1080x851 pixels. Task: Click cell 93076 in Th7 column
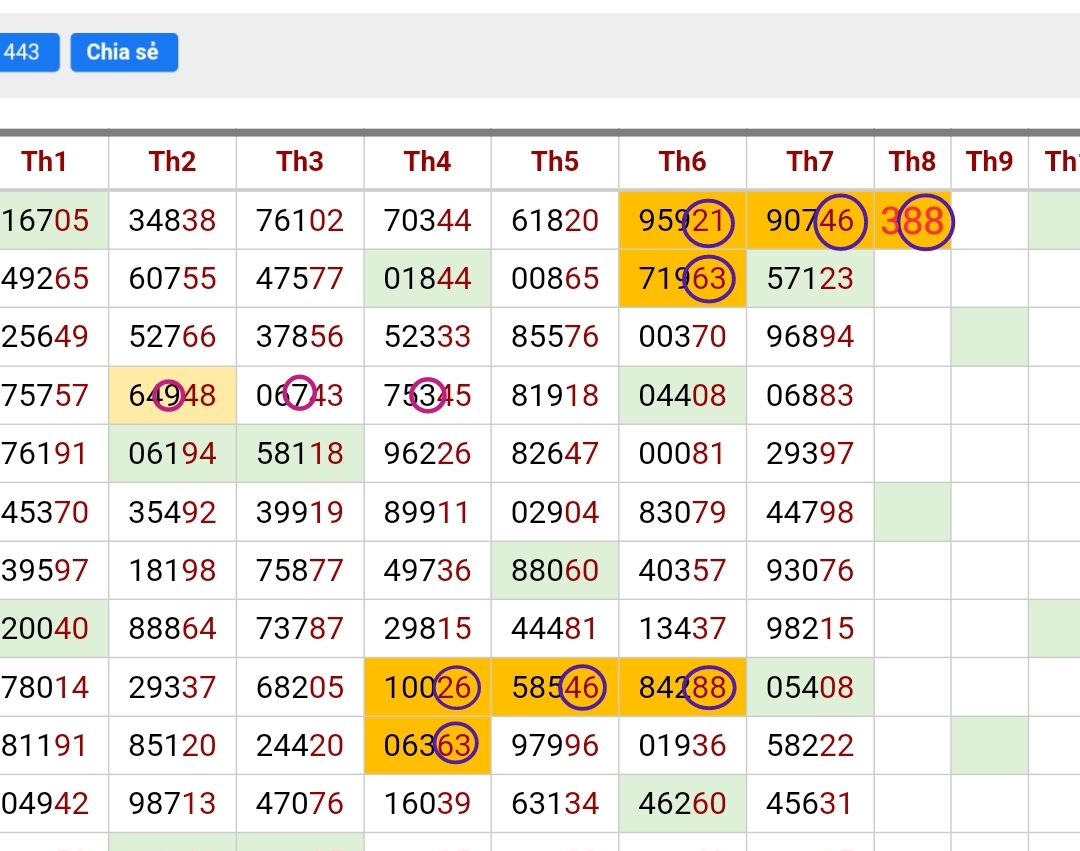(x=810, y=570)
